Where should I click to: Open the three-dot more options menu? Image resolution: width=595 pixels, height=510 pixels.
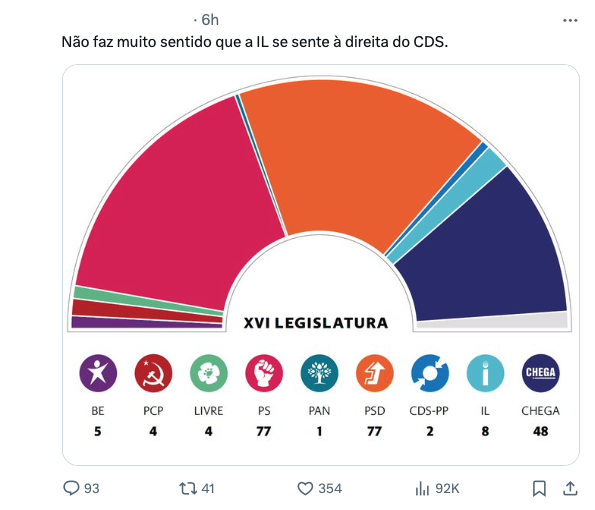[570, 20]
